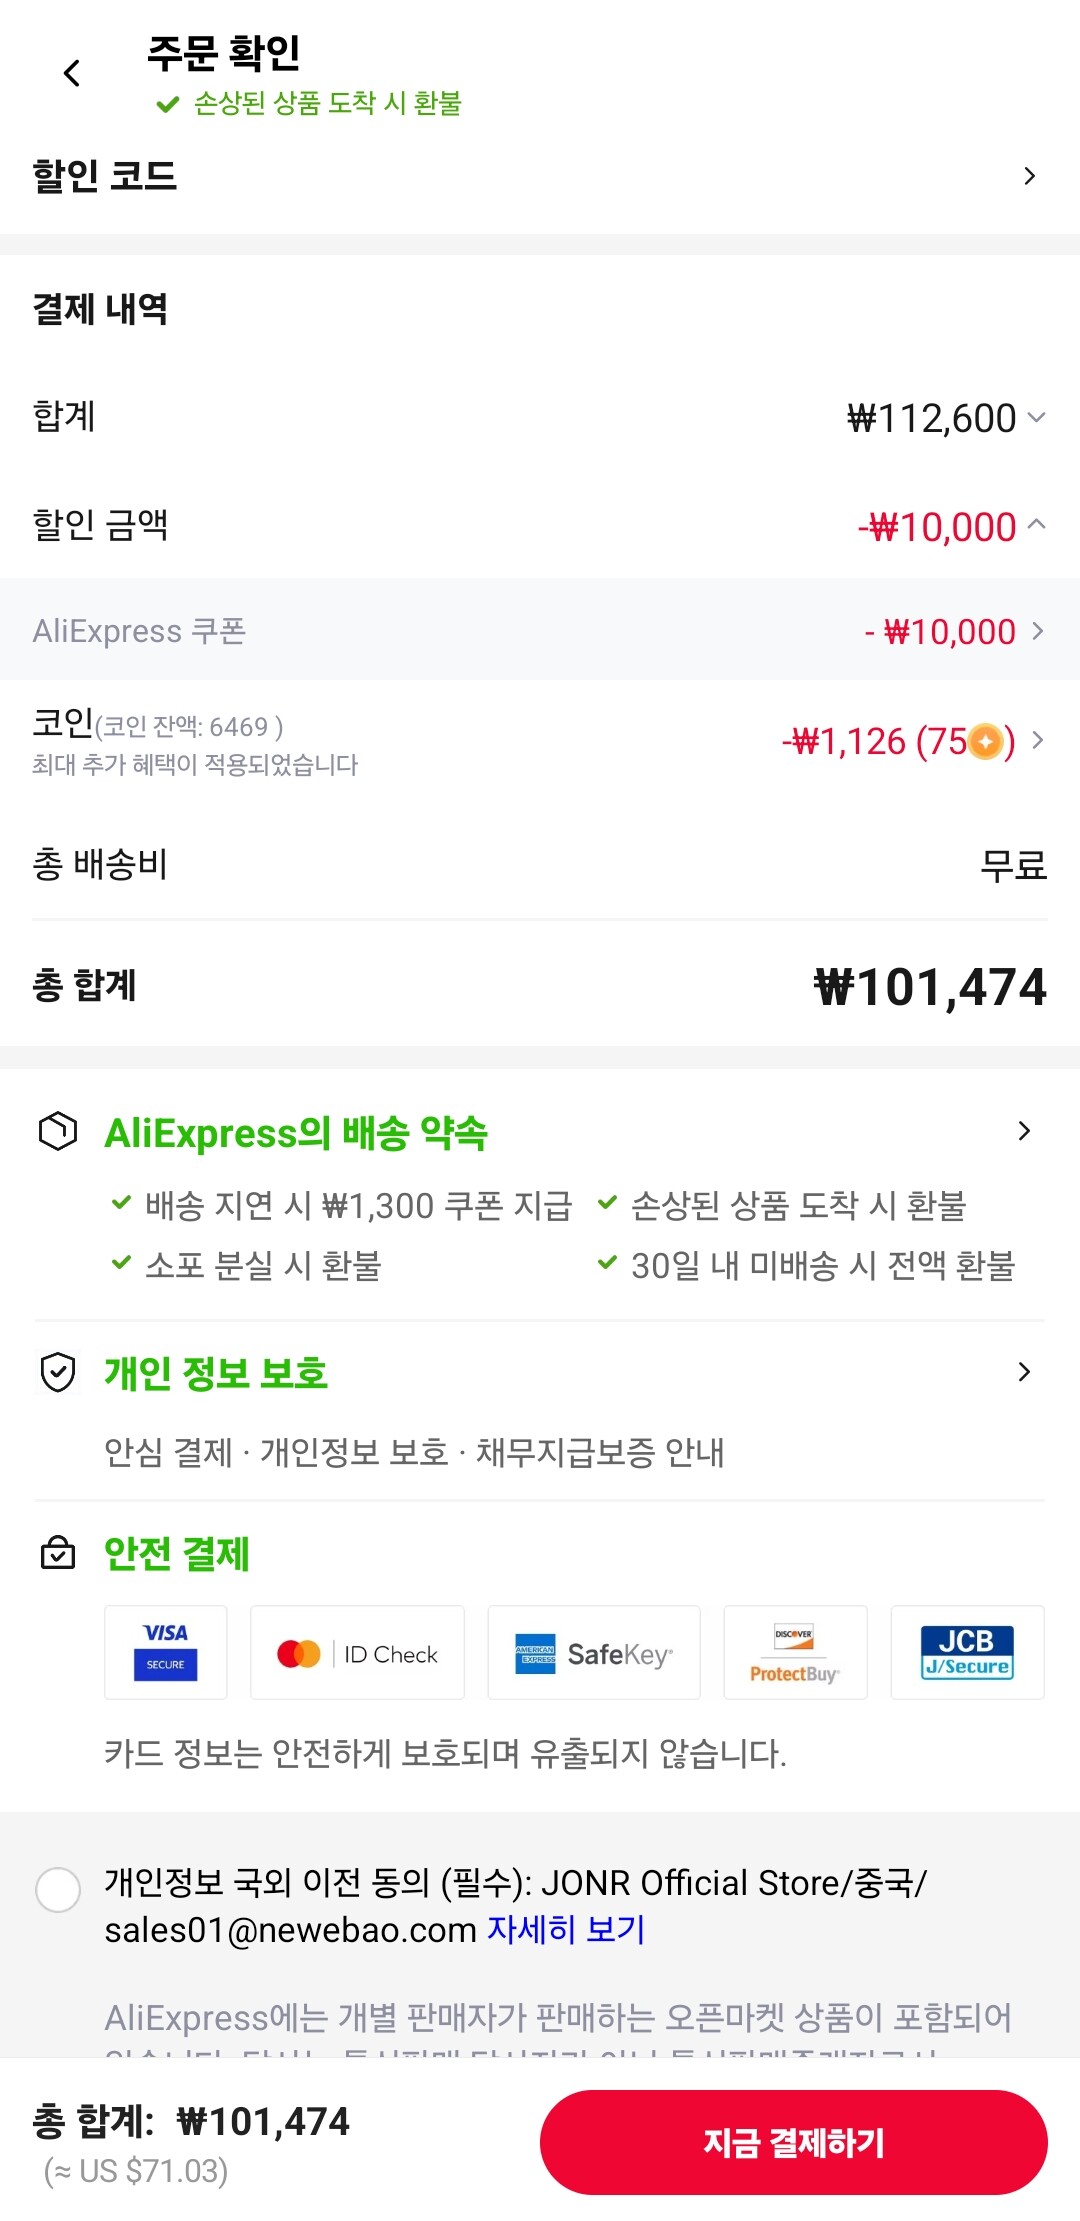Open the 자세히 보기 link
The height and width of the screenshot is (2221, 1080).
point(566,1929)
